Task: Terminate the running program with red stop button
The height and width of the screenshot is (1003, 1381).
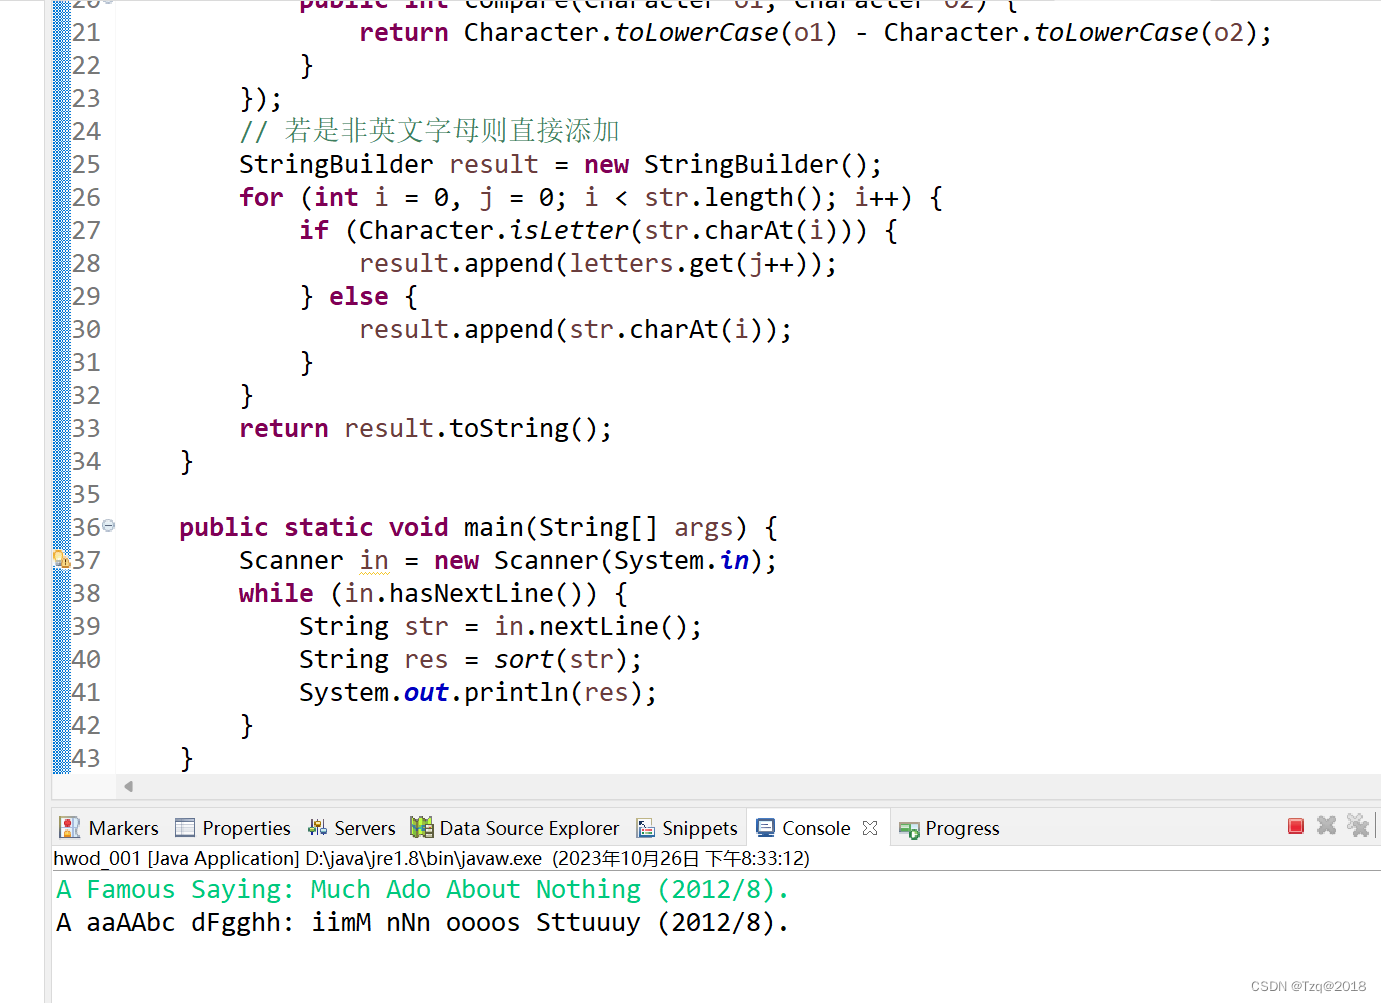Action: (x=1296, y=826)
